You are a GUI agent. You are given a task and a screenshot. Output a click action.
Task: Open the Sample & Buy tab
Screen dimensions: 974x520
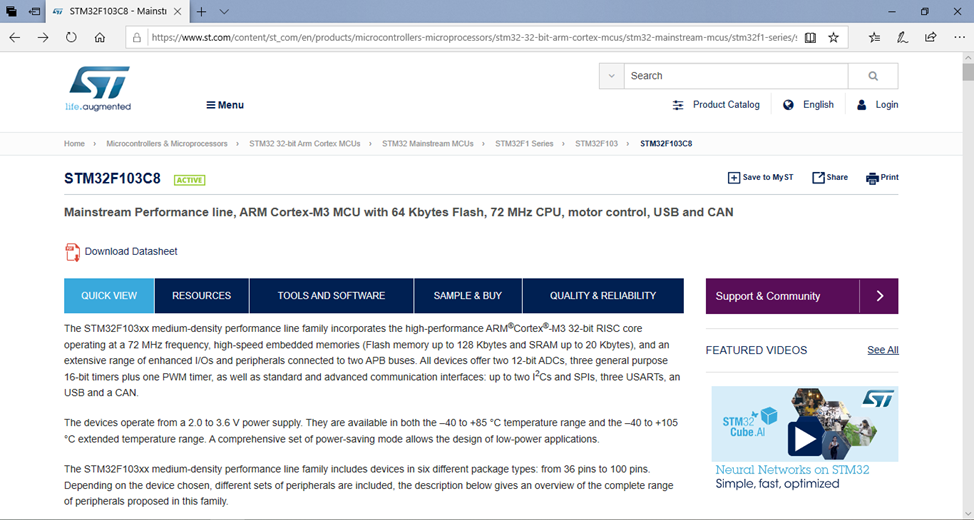tap(468, 296)
